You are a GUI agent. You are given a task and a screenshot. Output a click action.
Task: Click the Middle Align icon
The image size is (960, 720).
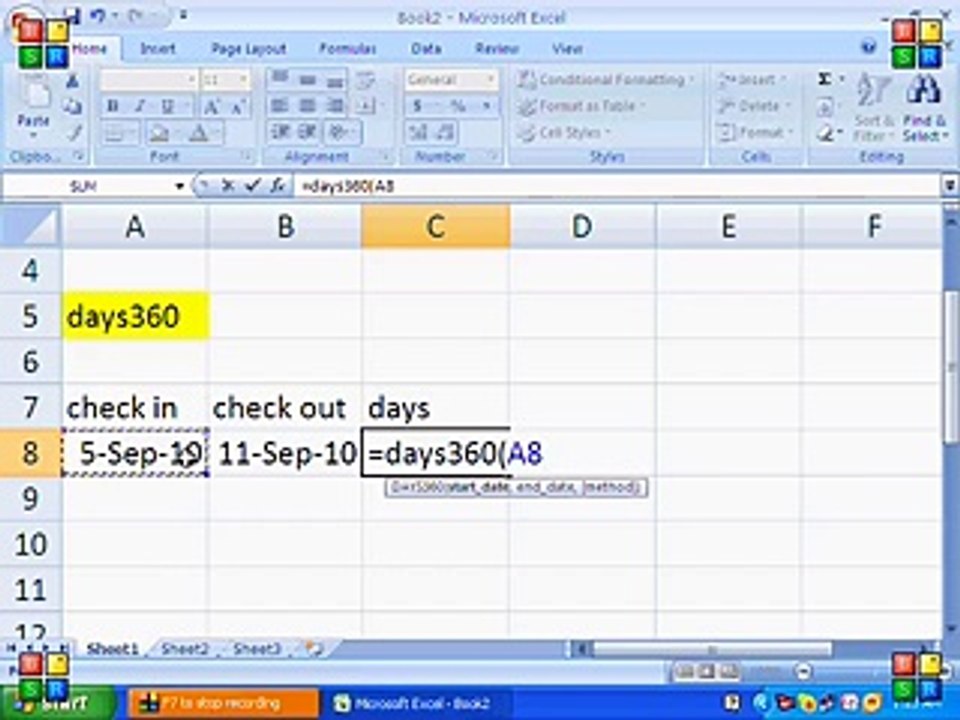click(308, 80)
